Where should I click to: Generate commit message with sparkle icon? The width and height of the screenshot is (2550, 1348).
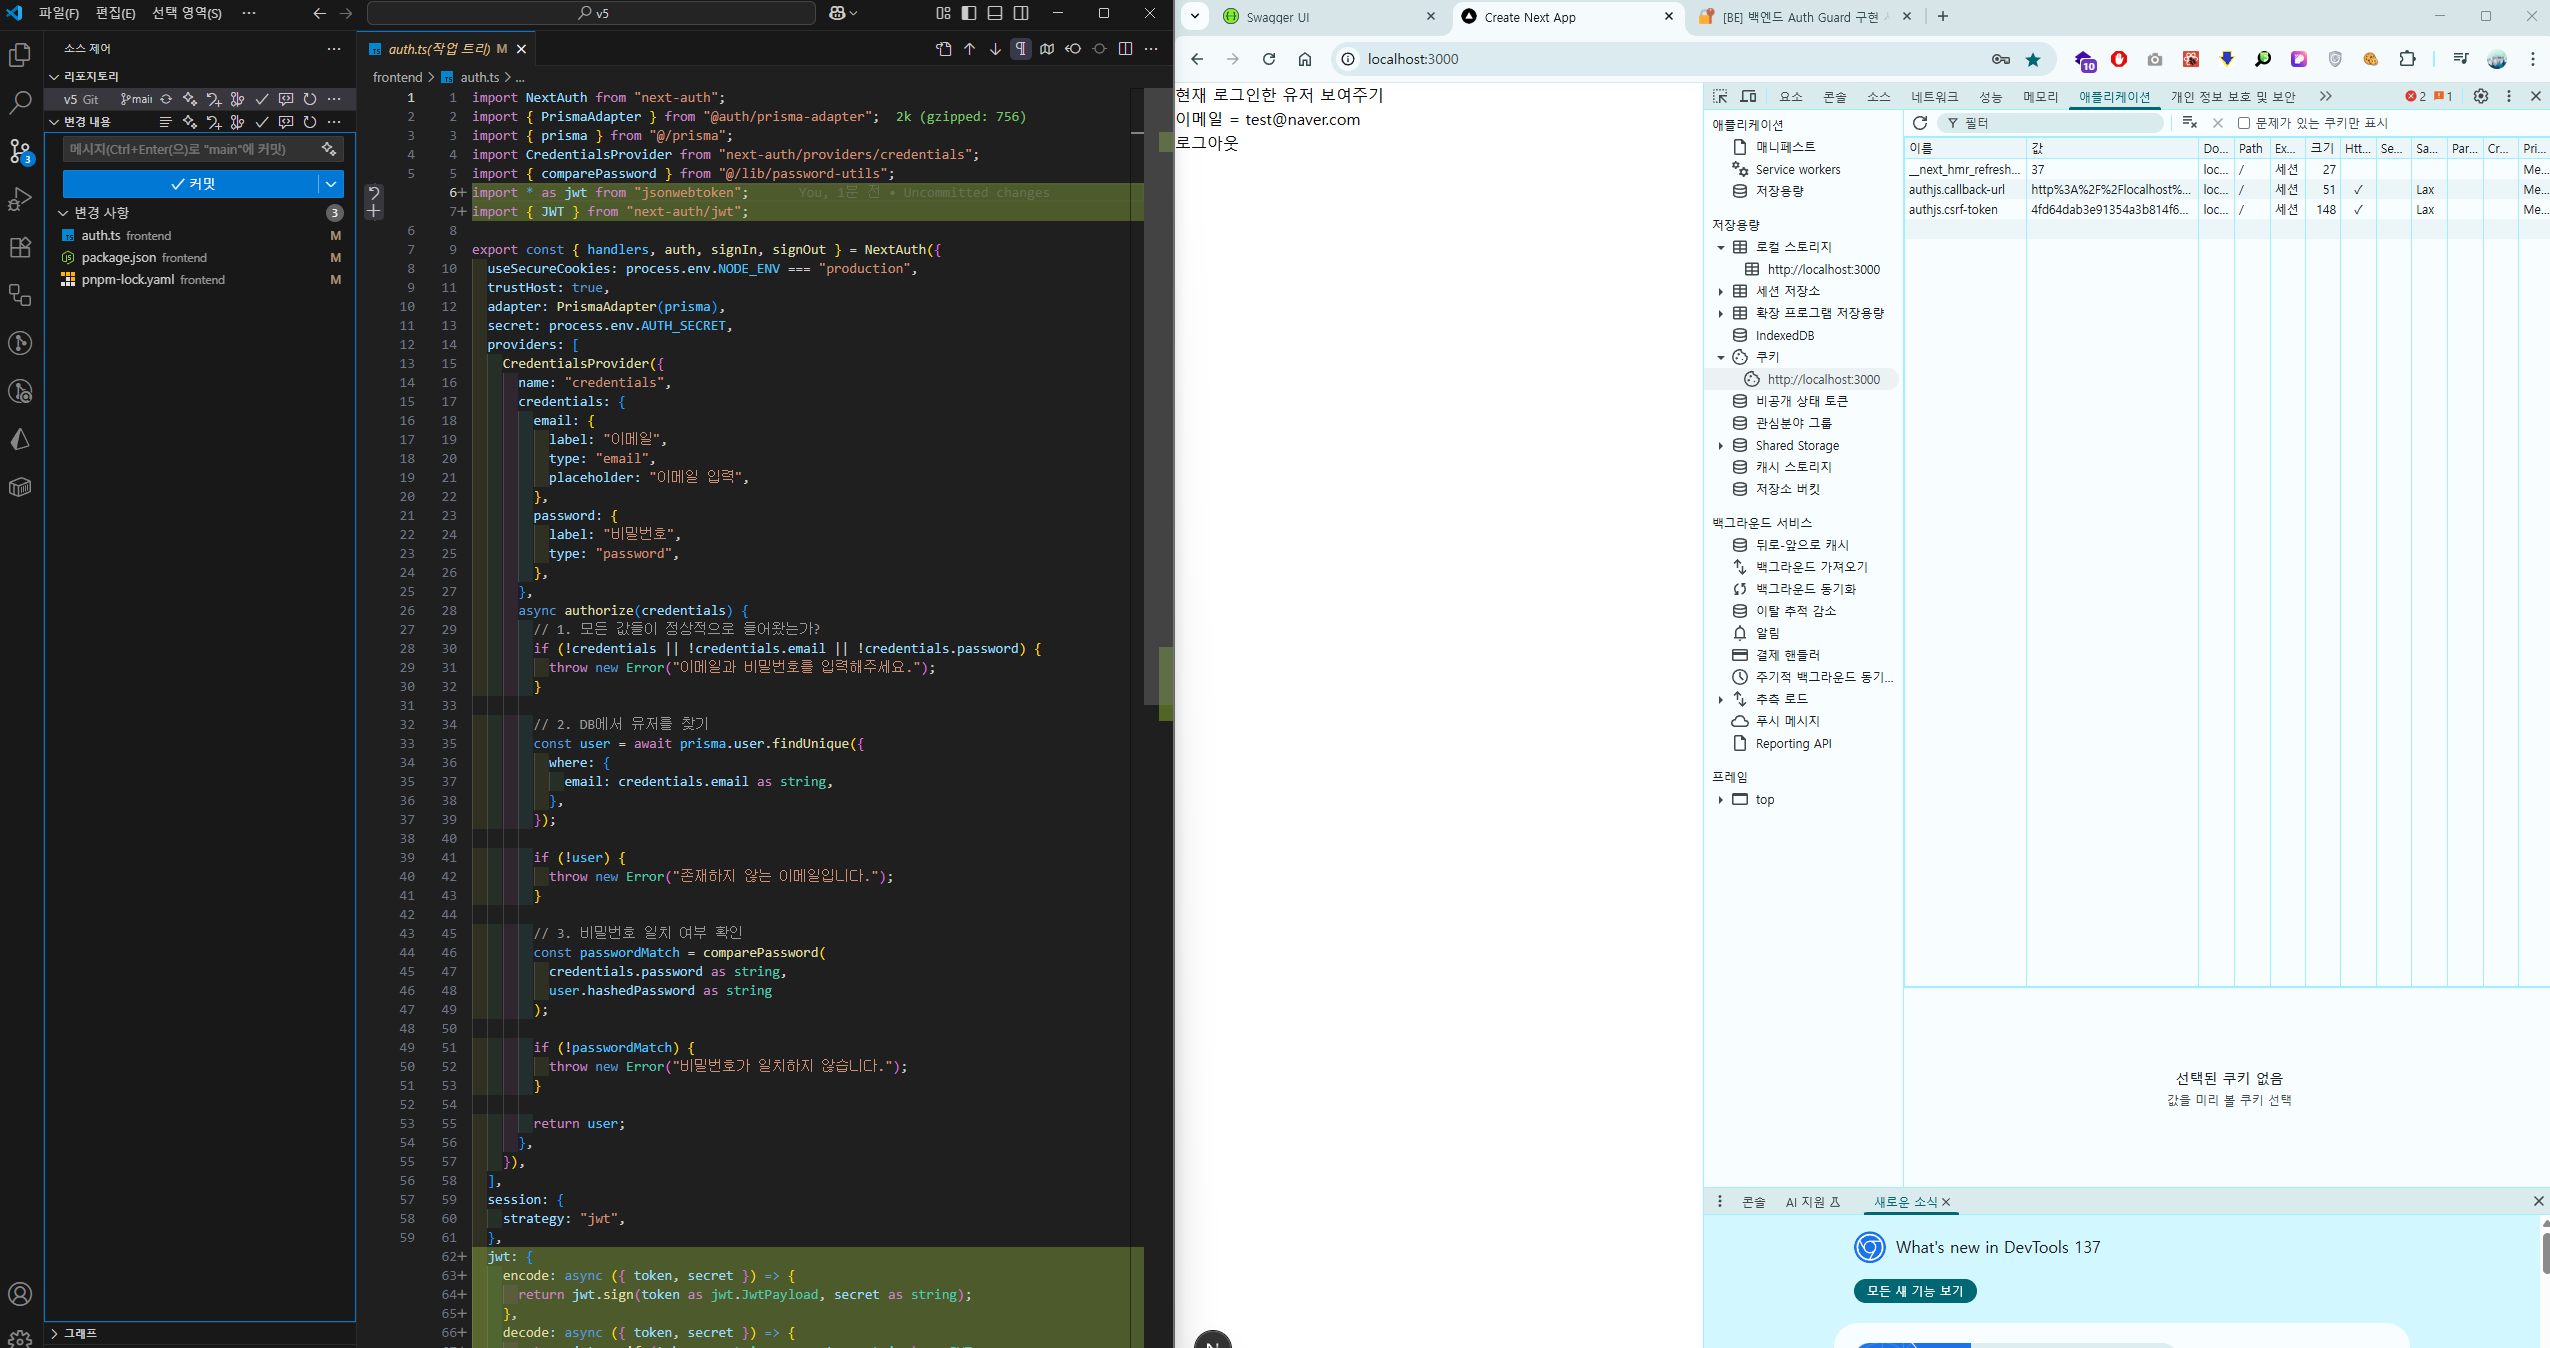[329, 149]
